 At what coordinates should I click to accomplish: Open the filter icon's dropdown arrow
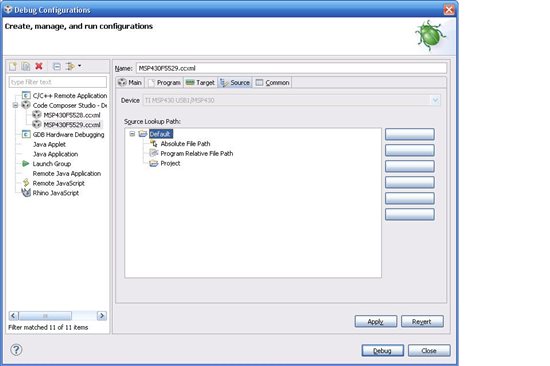[x=80, y=66]
